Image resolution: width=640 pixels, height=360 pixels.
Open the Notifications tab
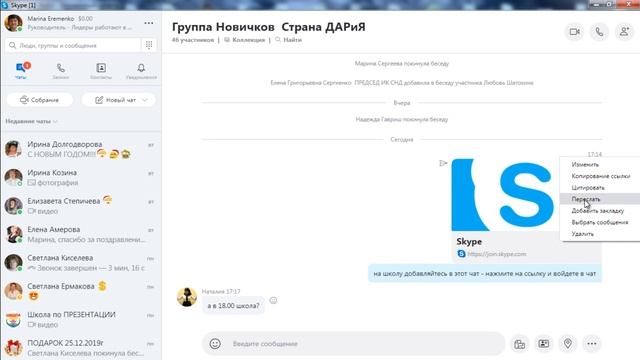(x=141, y=70)
